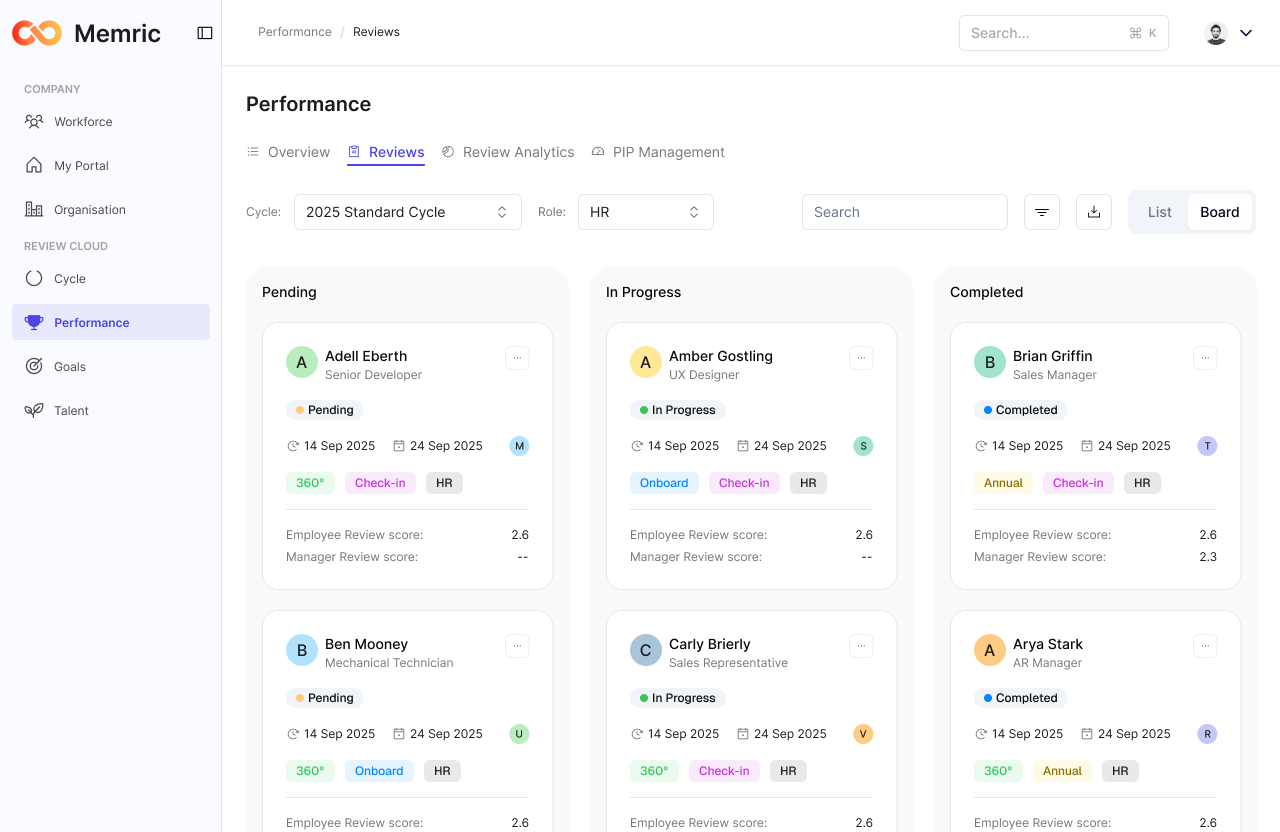Open Cycle under Review Cloud
This screenshot has width=1280, height=832.
(111, 279)
